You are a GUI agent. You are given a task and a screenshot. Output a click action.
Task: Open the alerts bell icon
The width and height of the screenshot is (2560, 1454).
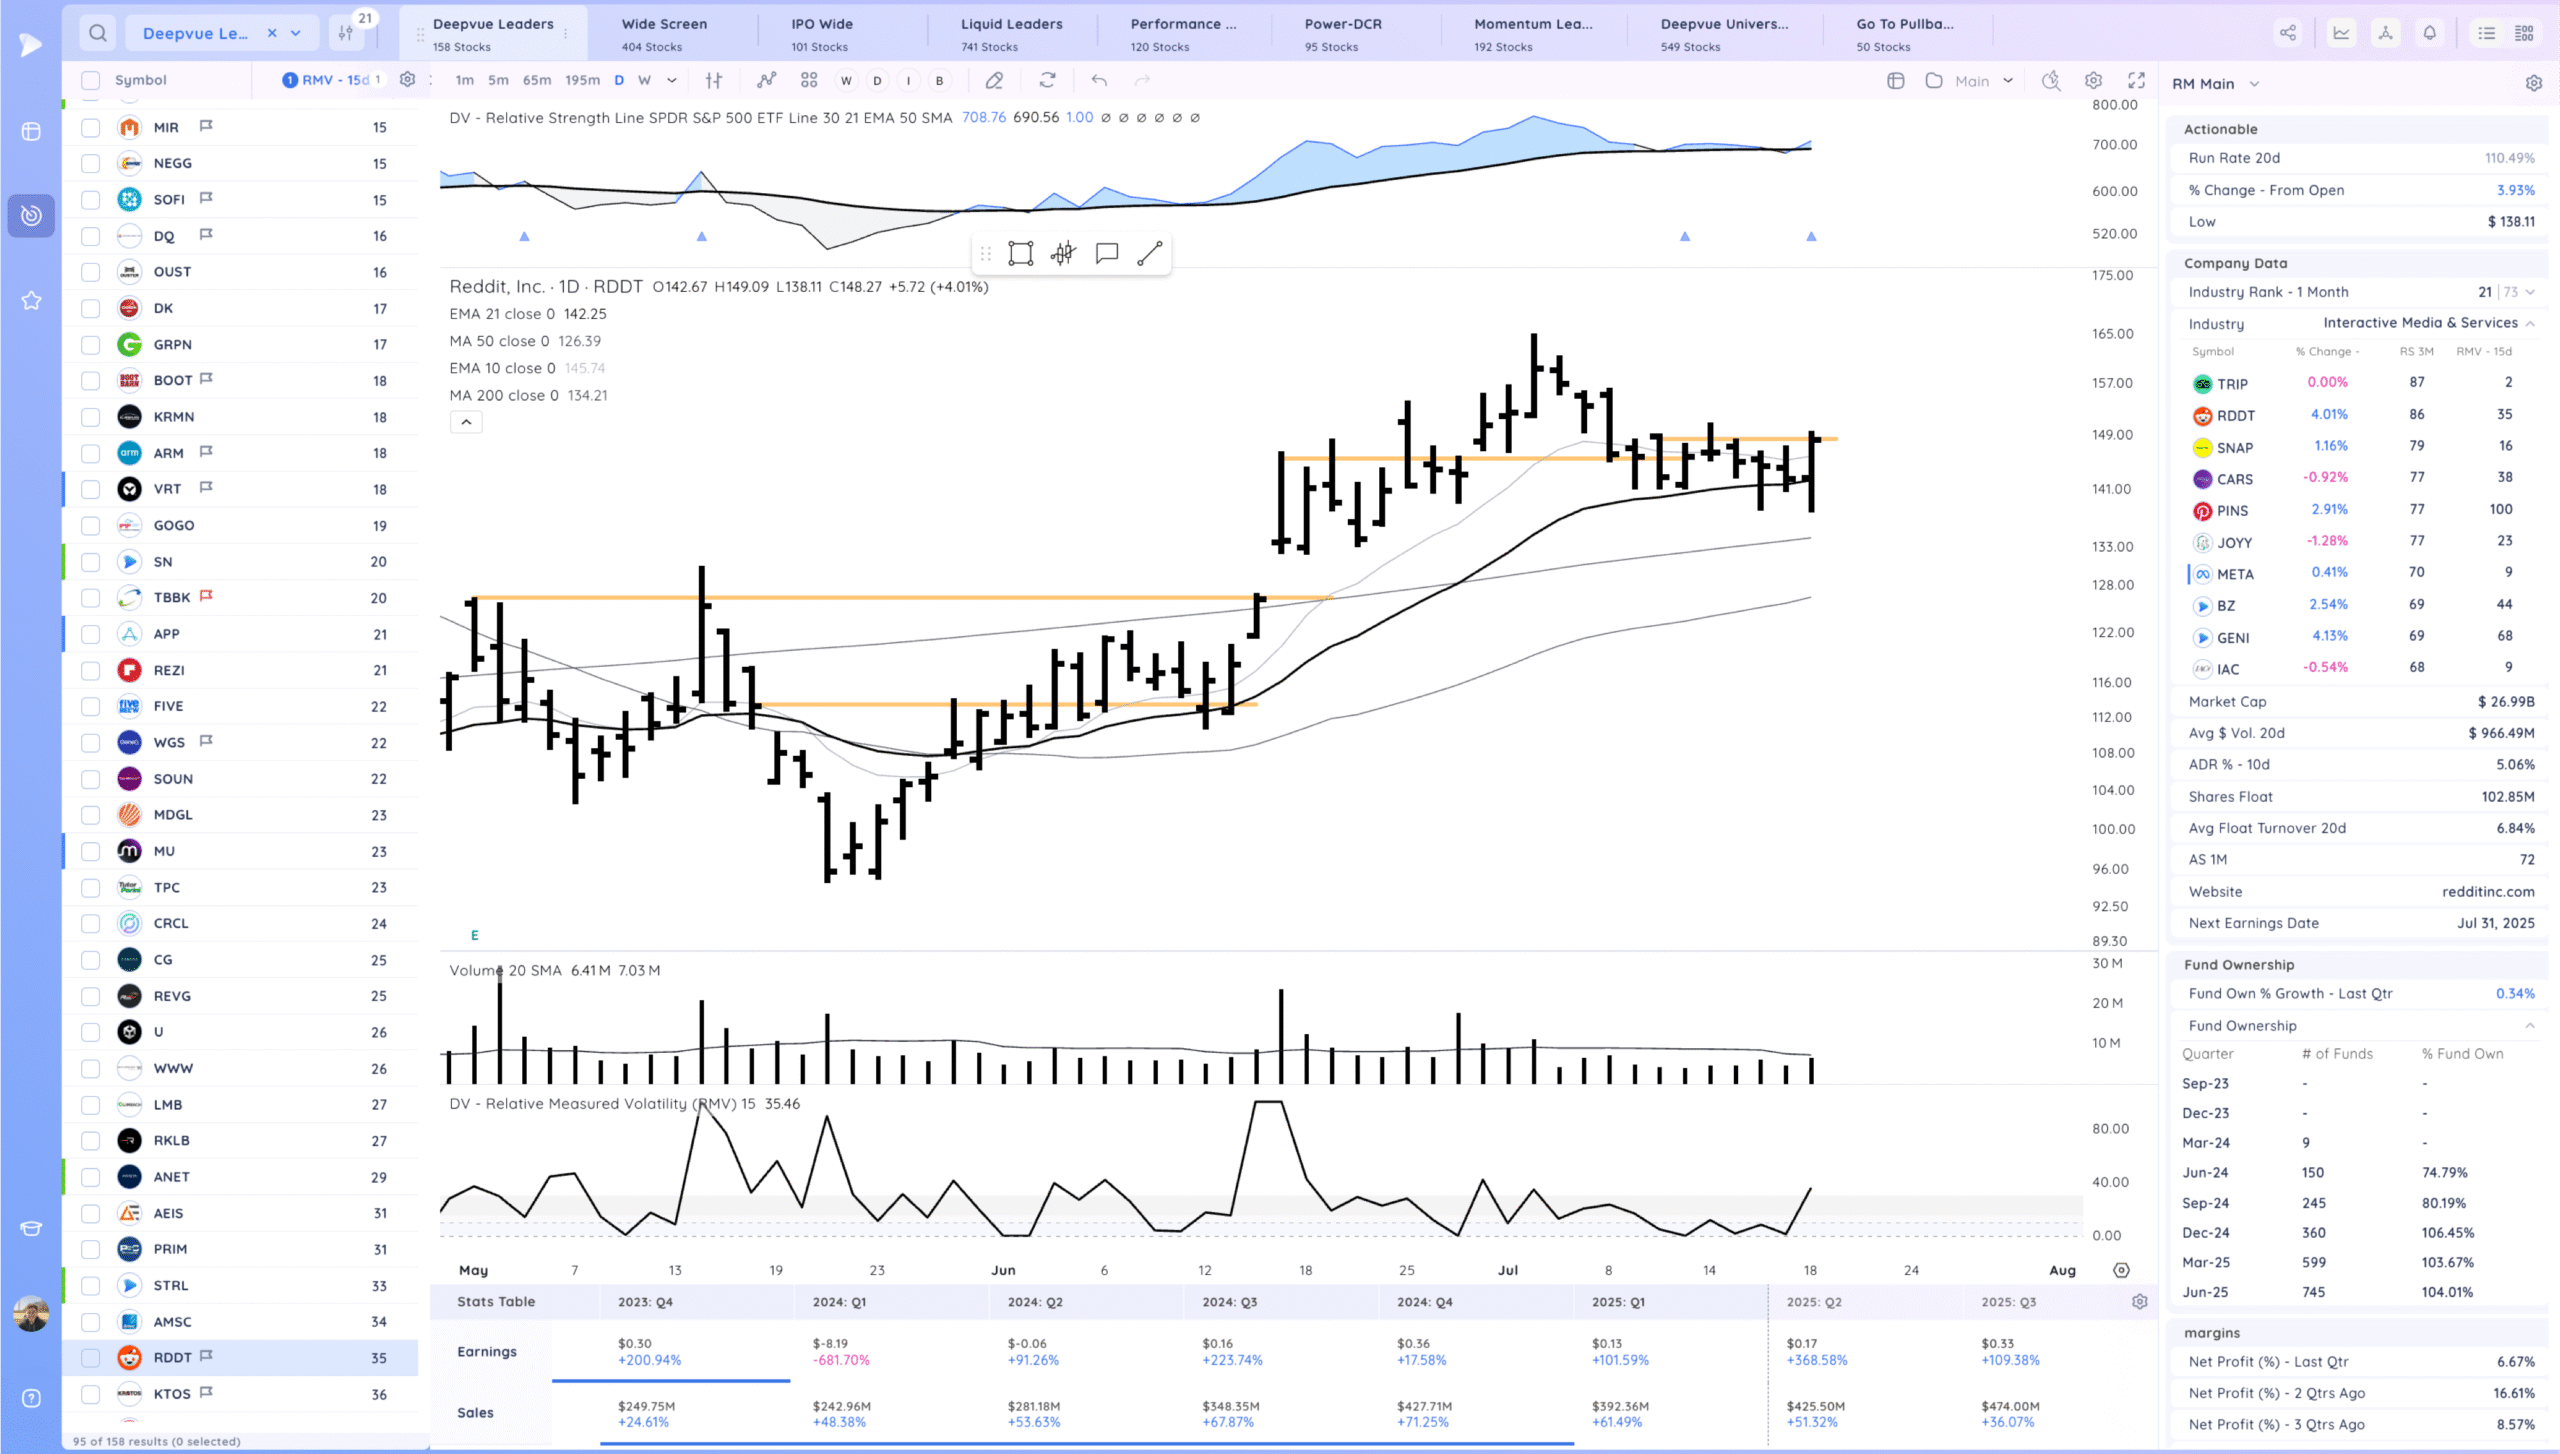(2429, 33)
